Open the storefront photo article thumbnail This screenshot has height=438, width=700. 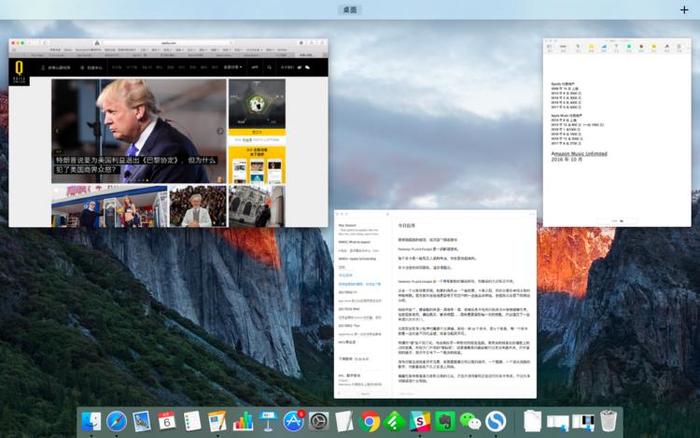tap(109, 206)
